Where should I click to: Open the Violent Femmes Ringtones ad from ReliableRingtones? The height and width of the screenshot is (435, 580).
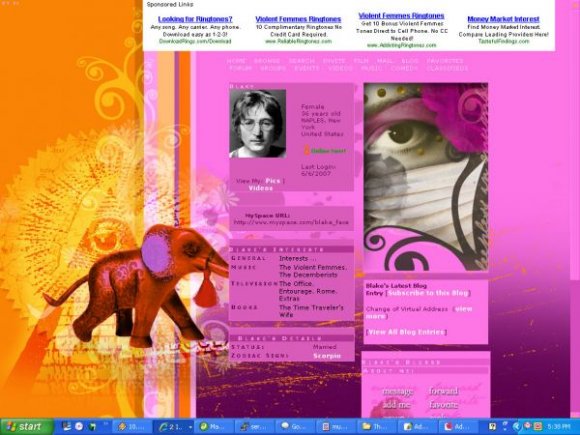(298, 19)
